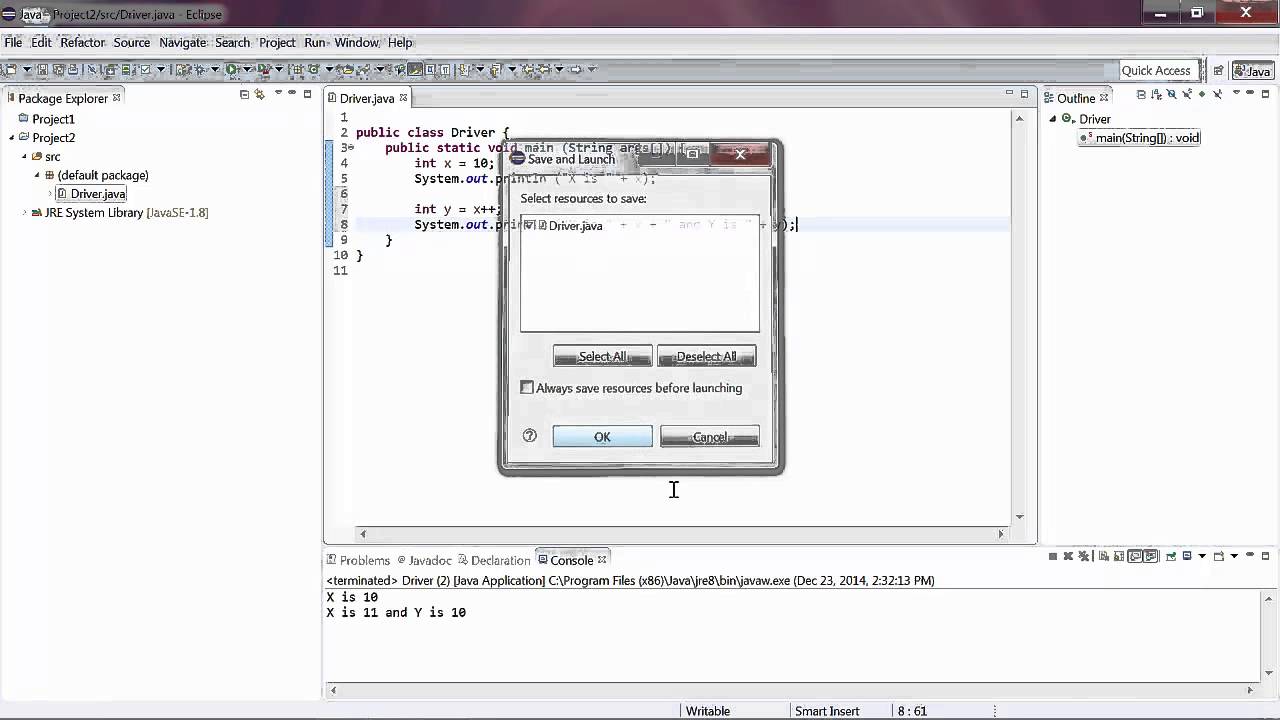Expand JRE System Library node
The width and height of the screenshot is (1280, 720).
point(25,213)
